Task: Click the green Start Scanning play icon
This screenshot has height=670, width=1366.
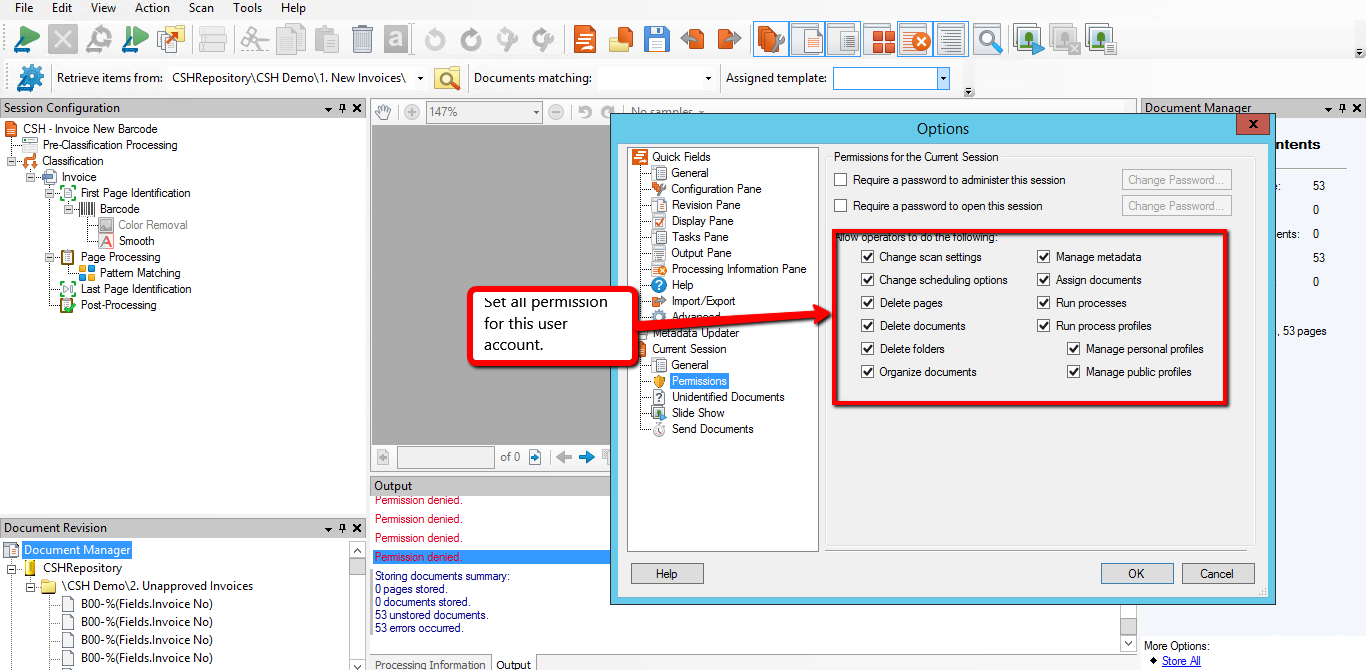Action: (x=27, y=40)
